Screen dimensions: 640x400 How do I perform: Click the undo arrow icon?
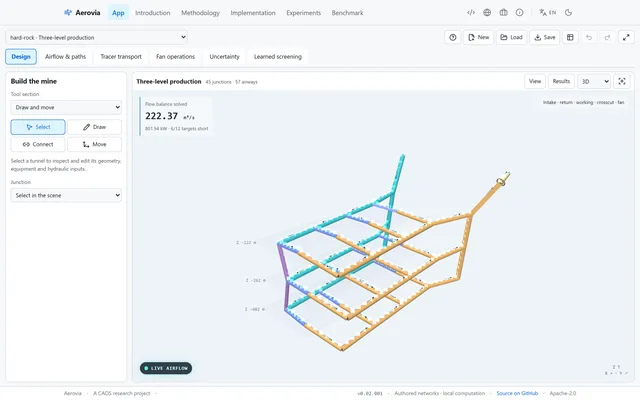point(589,37)
